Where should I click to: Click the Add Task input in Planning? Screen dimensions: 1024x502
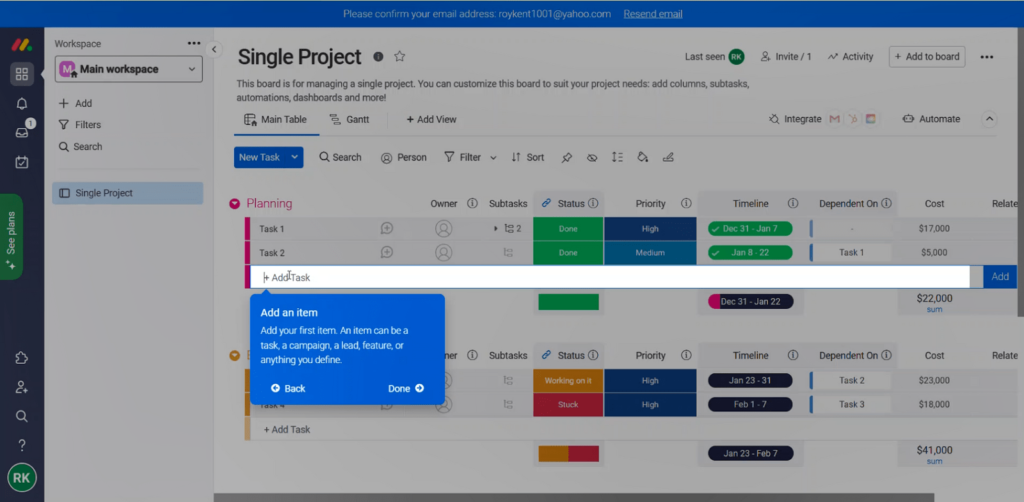610,277
